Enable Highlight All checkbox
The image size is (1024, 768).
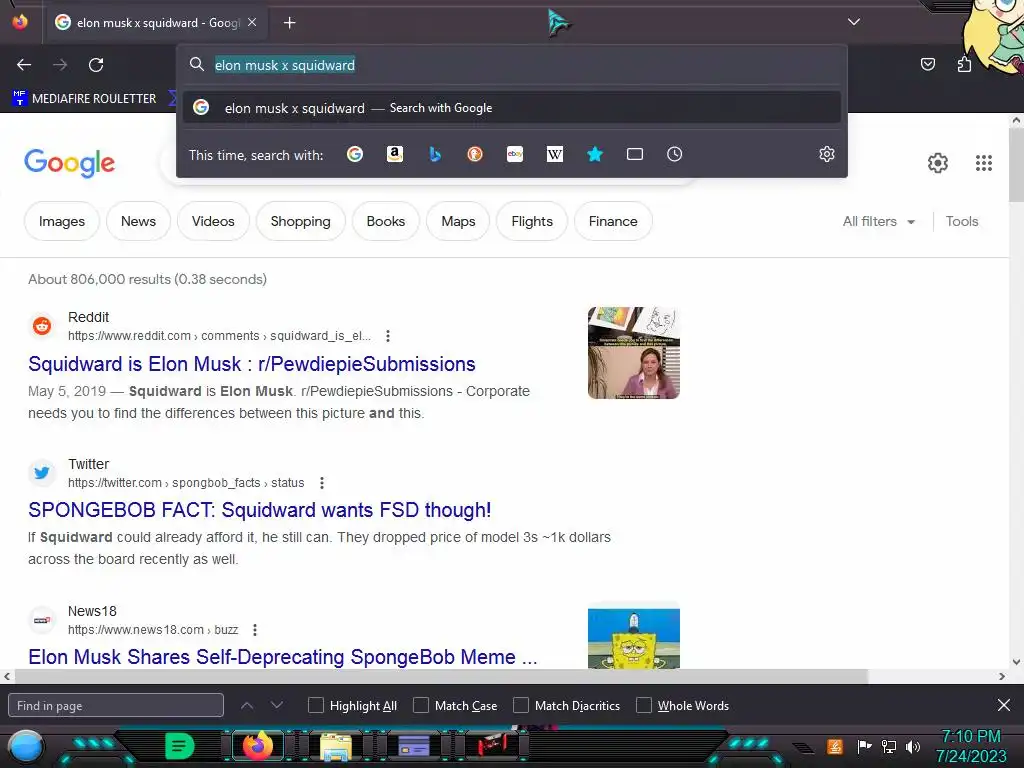[315, 705]
